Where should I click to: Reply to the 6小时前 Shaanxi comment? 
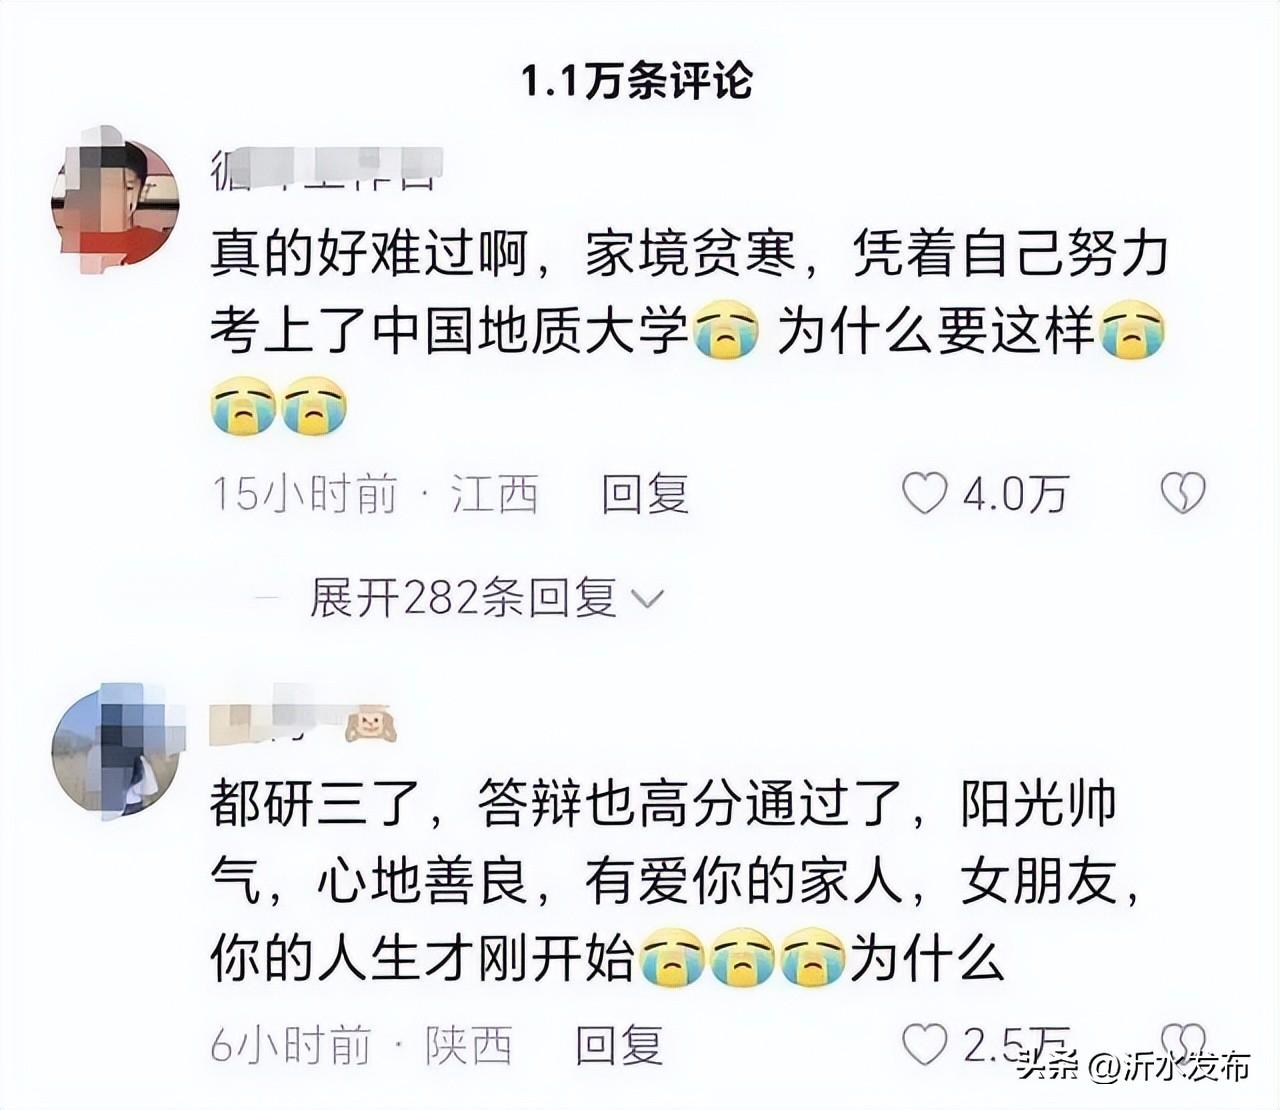point(619,1046)
